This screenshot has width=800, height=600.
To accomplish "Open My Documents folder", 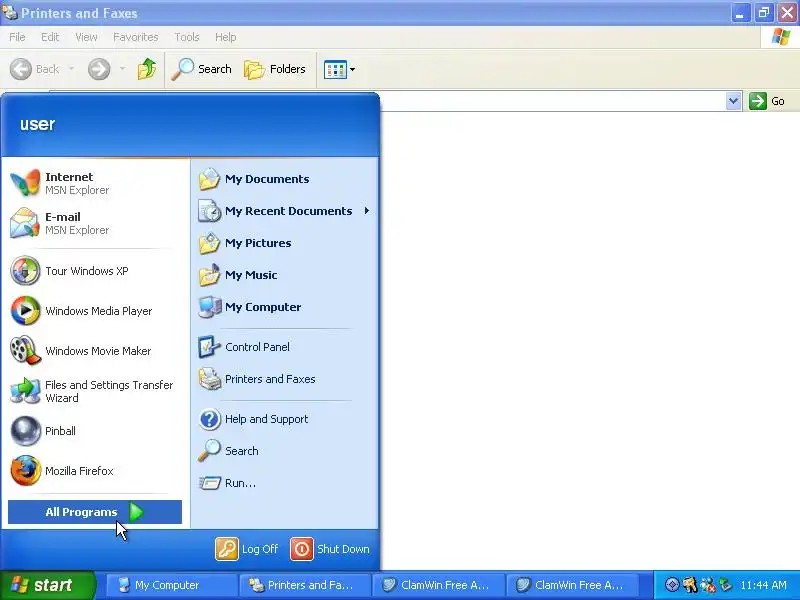I will point(285,179).
